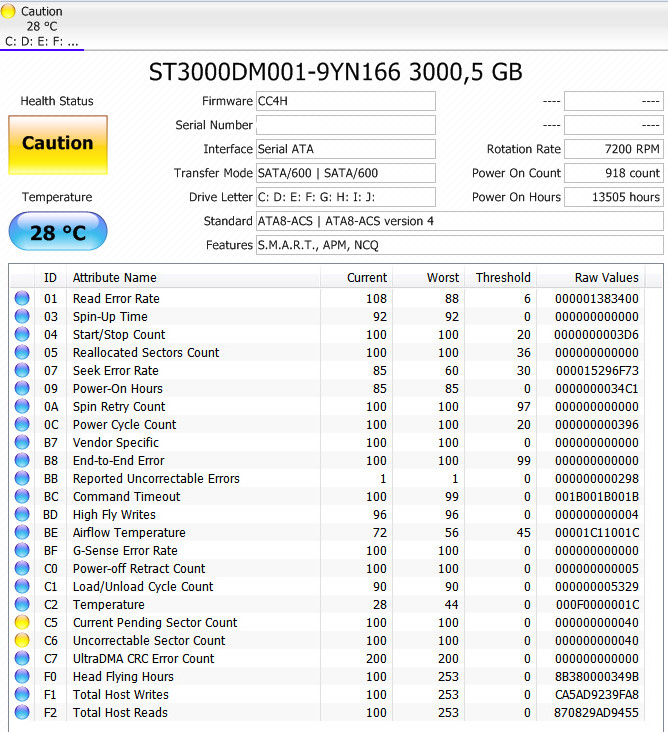Click raw value 870829AD9455
This screenshot has width=668, height=732.
[x=597, y=712]
